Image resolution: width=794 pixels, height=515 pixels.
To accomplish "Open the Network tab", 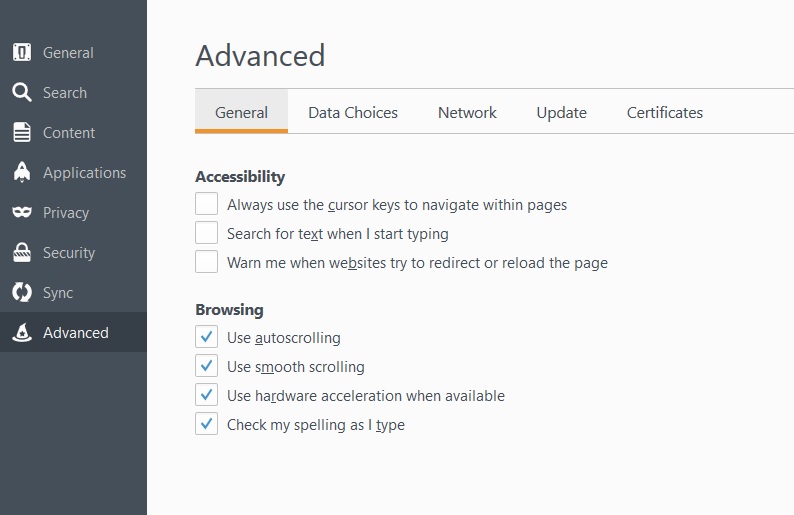I will (467, 112).
